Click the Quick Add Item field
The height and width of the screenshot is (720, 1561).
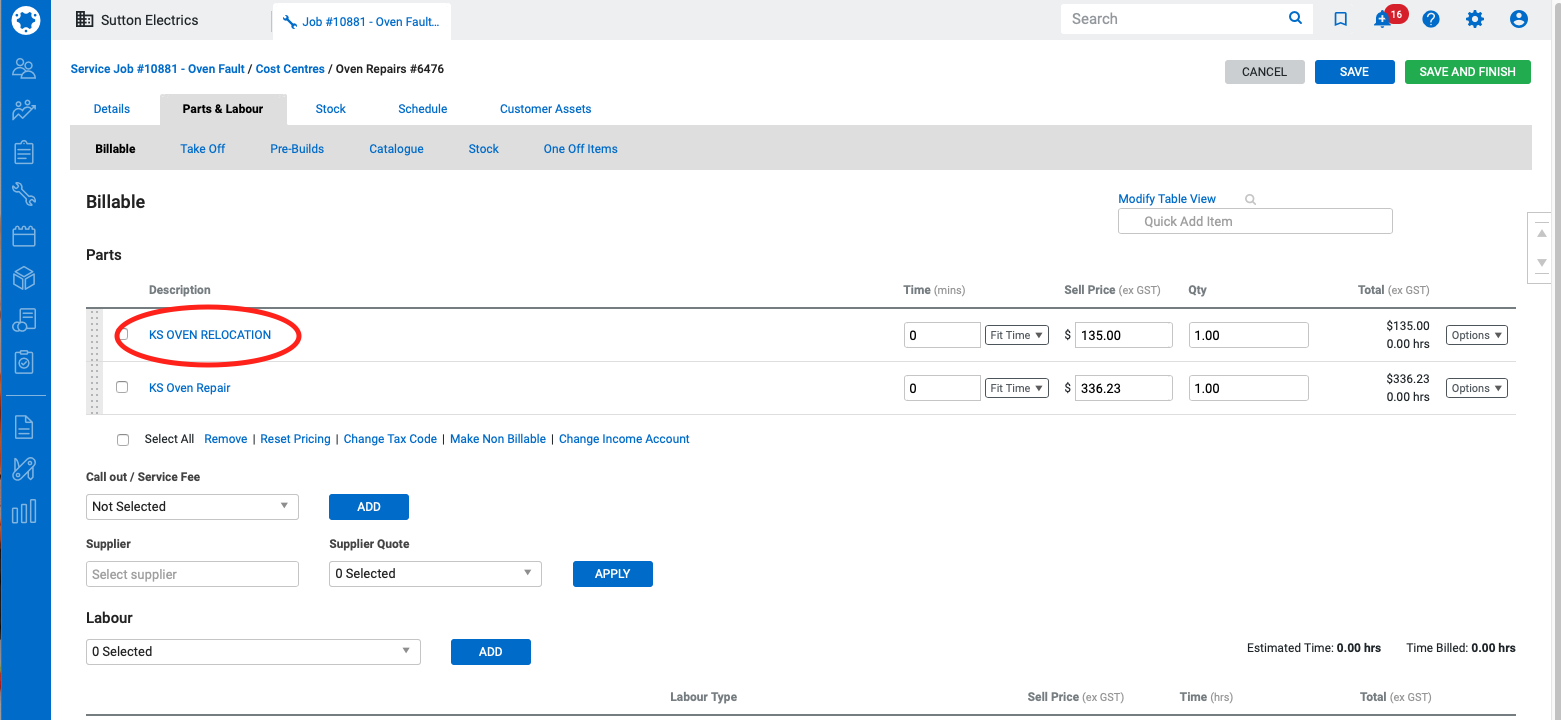pyautogui.click(x=1255, y=222)
